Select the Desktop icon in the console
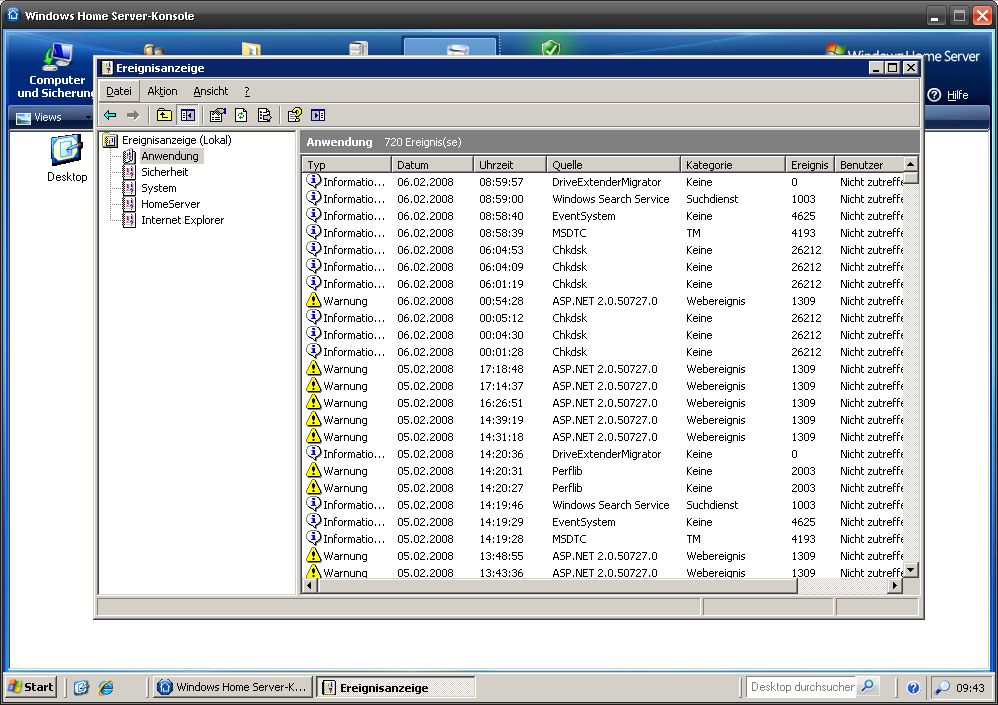998x705 pixels. 67,159
